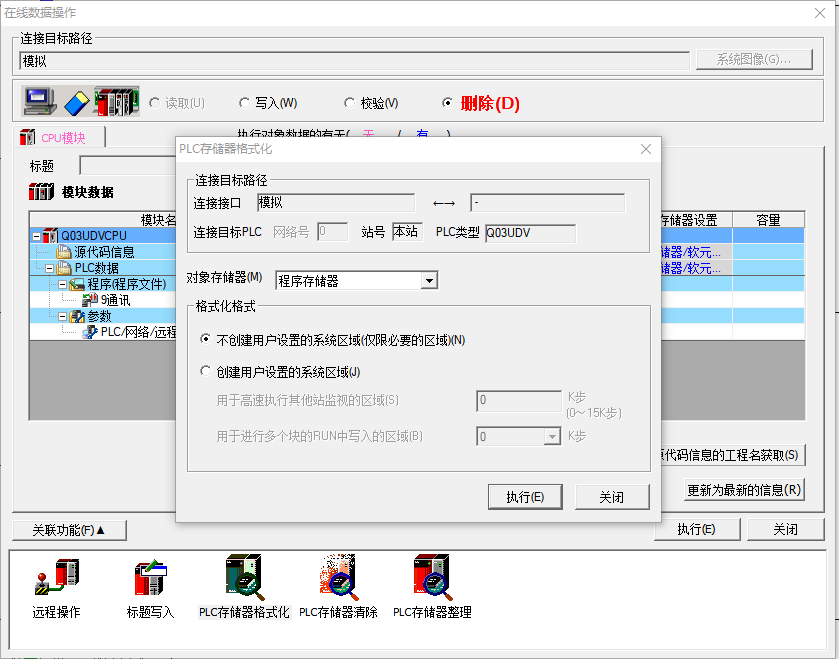Click the 模块数据 module data icon

click(41, 192)
